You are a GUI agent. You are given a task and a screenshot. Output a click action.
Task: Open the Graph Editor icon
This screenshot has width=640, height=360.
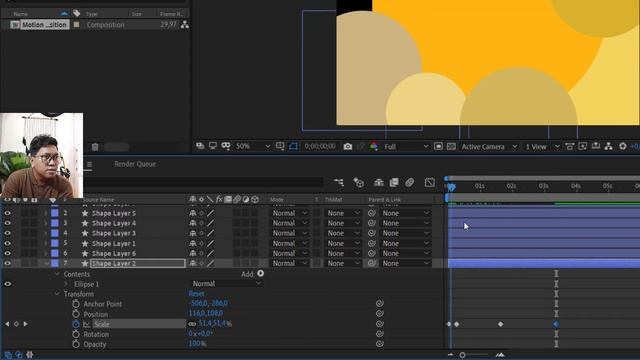coord(430,182)
